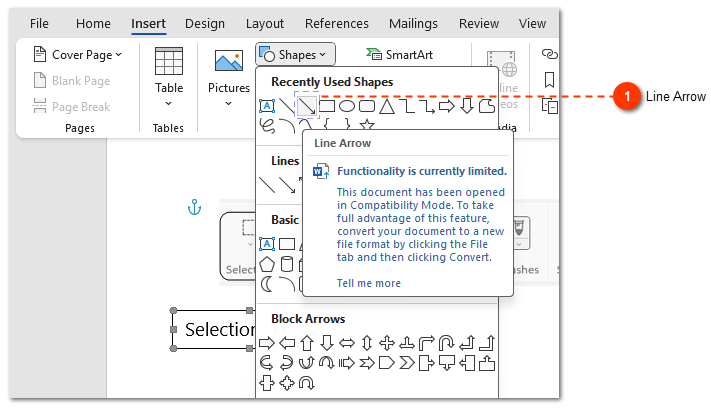Choose the Up Arrow under Block Arrows
711x409 pixels.
pyautogui.click(x=307, y=343)
